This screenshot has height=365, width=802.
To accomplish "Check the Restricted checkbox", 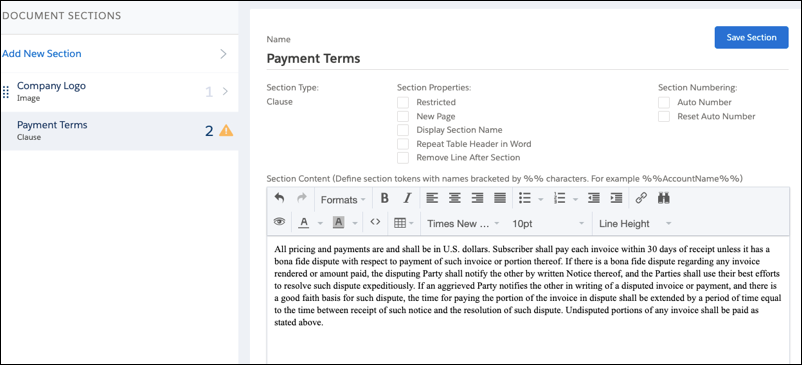I will pos(403,102).
